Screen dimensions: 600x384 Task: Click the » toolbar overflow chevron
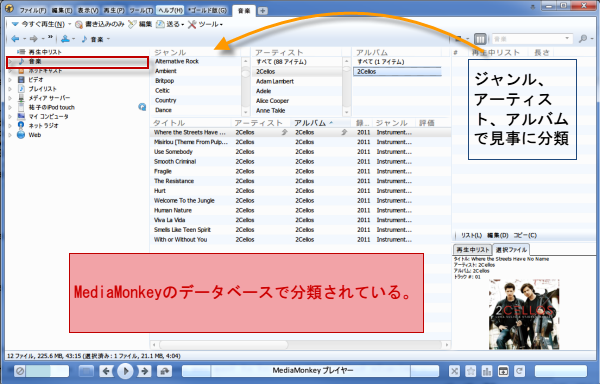[50, 37]
